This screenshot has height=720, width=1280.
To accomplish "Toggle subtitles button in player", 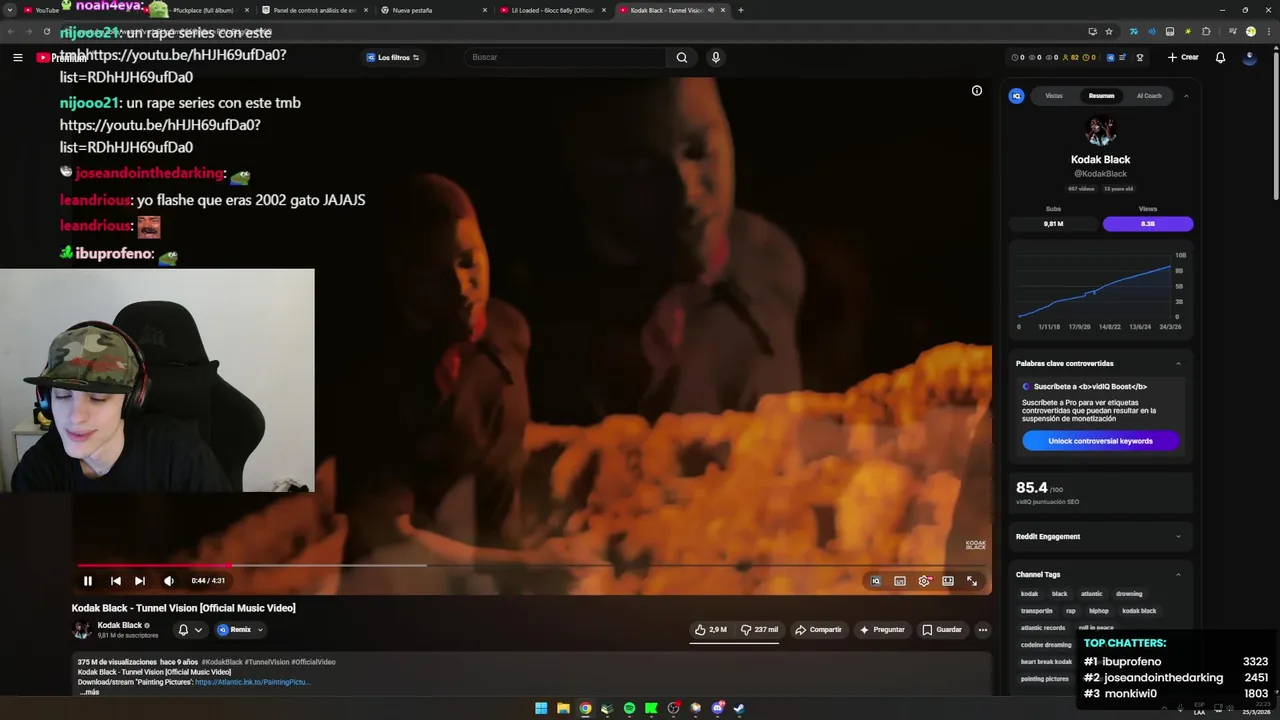I will click(x=900, y=581).
